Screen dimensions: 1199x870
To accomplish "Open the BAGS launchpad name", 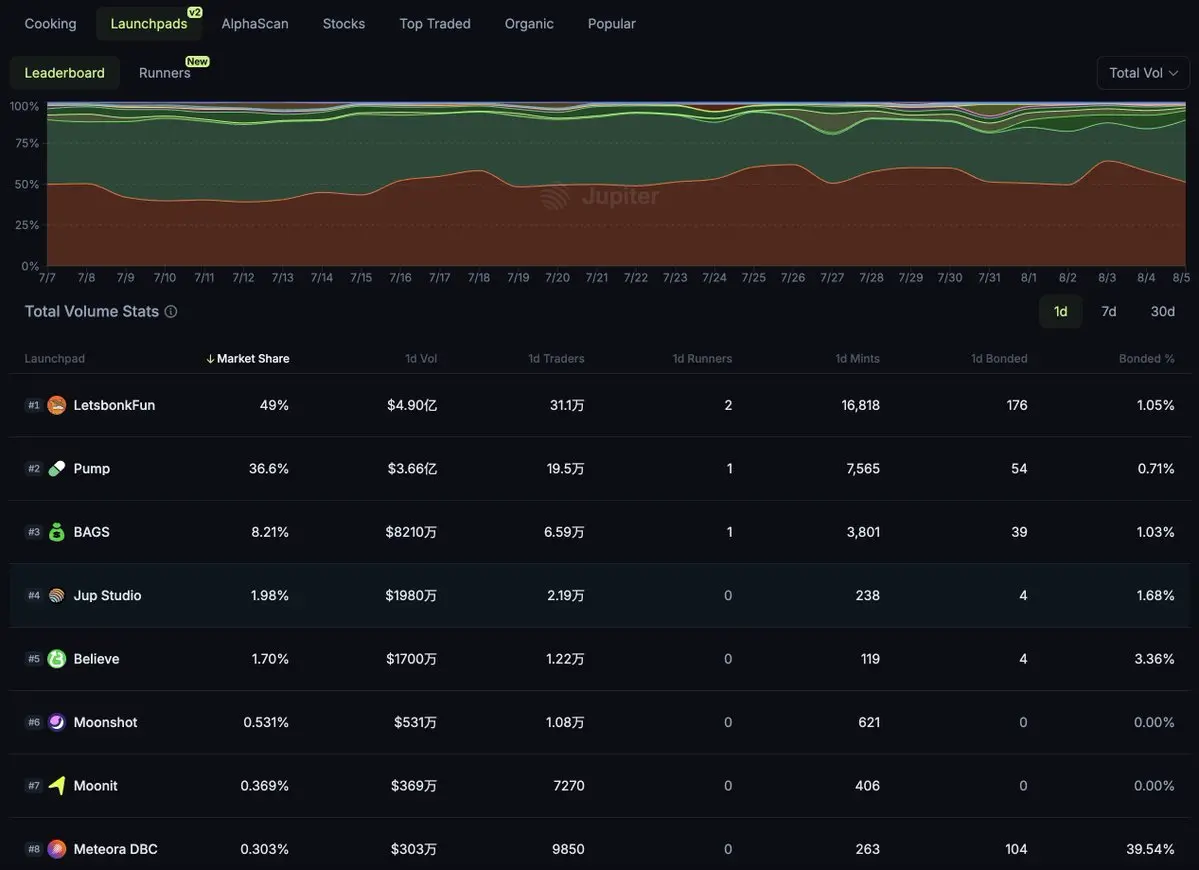I will [x=92, y=532].
